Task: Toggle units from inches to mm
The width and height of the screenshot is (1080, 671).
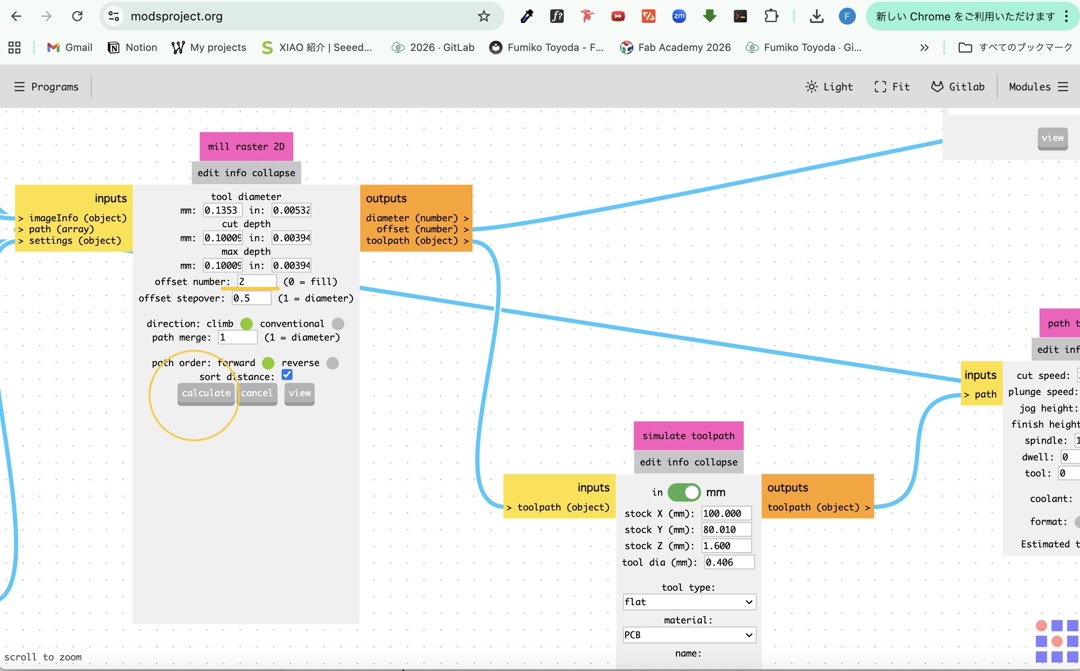Action: pos(685,492)
